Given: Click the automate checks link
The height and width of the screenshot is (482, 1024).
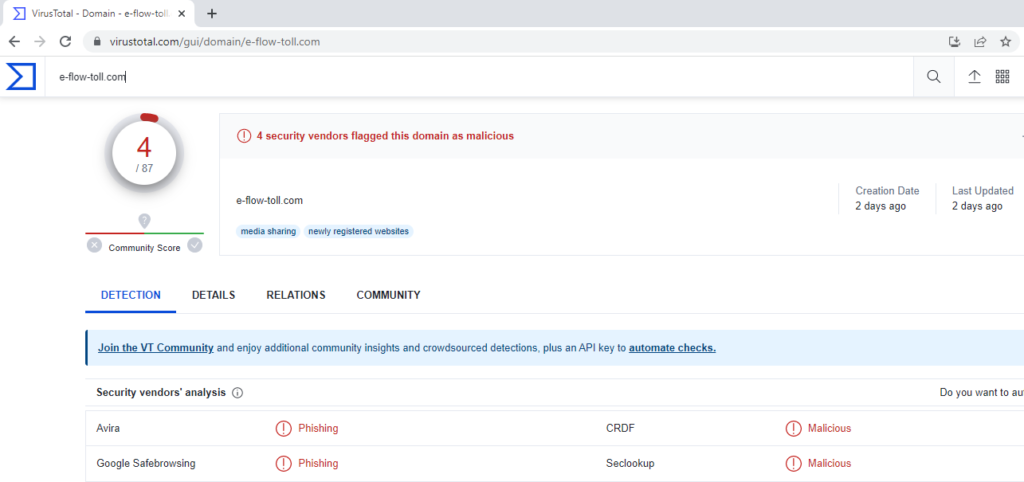Looking at the screenshot, I should [672, 348].
